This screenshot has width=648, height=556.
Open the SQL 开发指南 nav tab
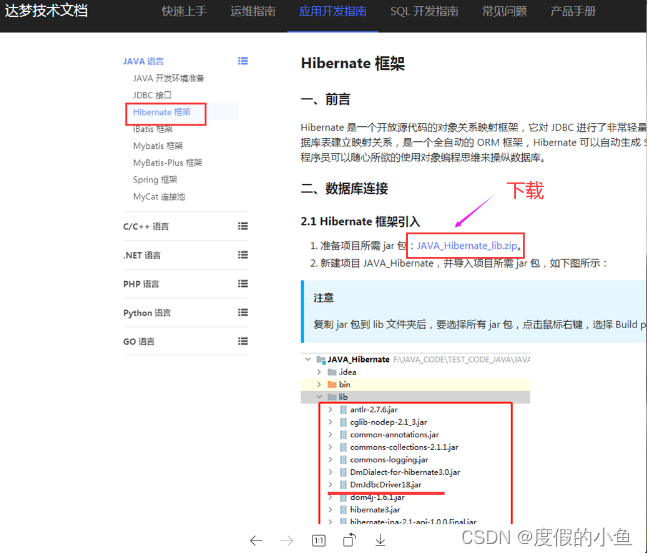coord(424,11)
